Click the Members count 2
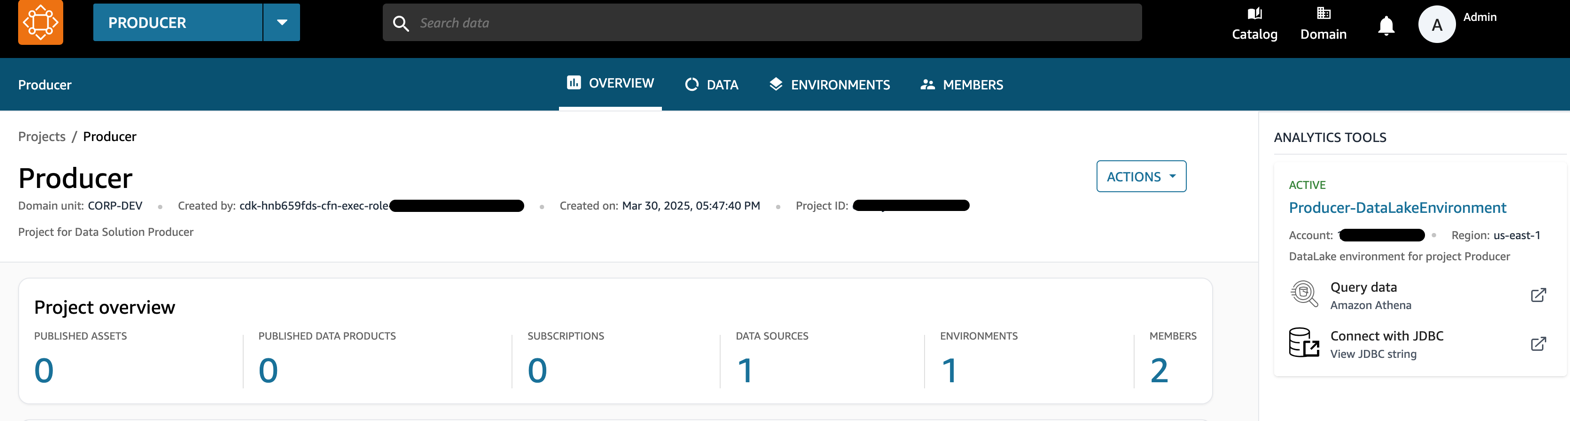1570x421 pixels. point(1159,371)
